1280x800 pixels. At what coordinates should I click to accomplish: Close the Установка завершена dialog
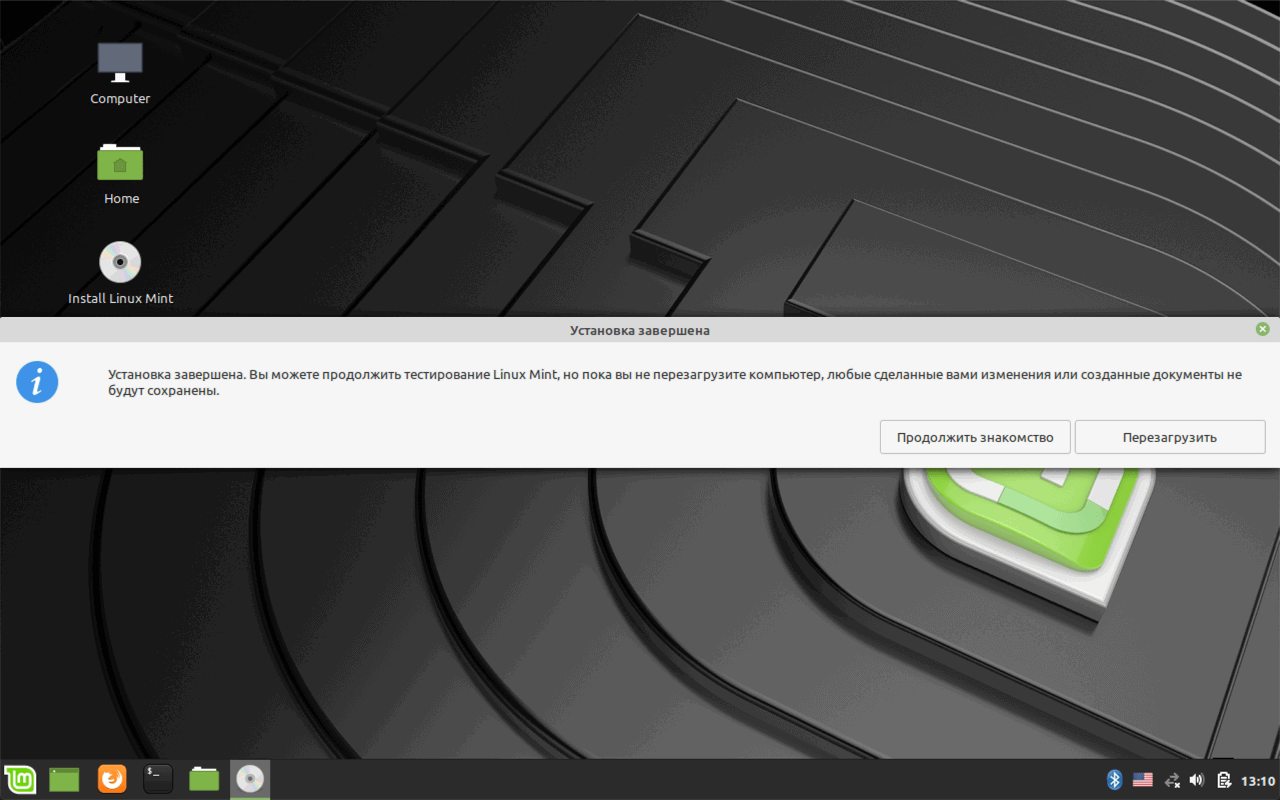[x=1262, y=329]
